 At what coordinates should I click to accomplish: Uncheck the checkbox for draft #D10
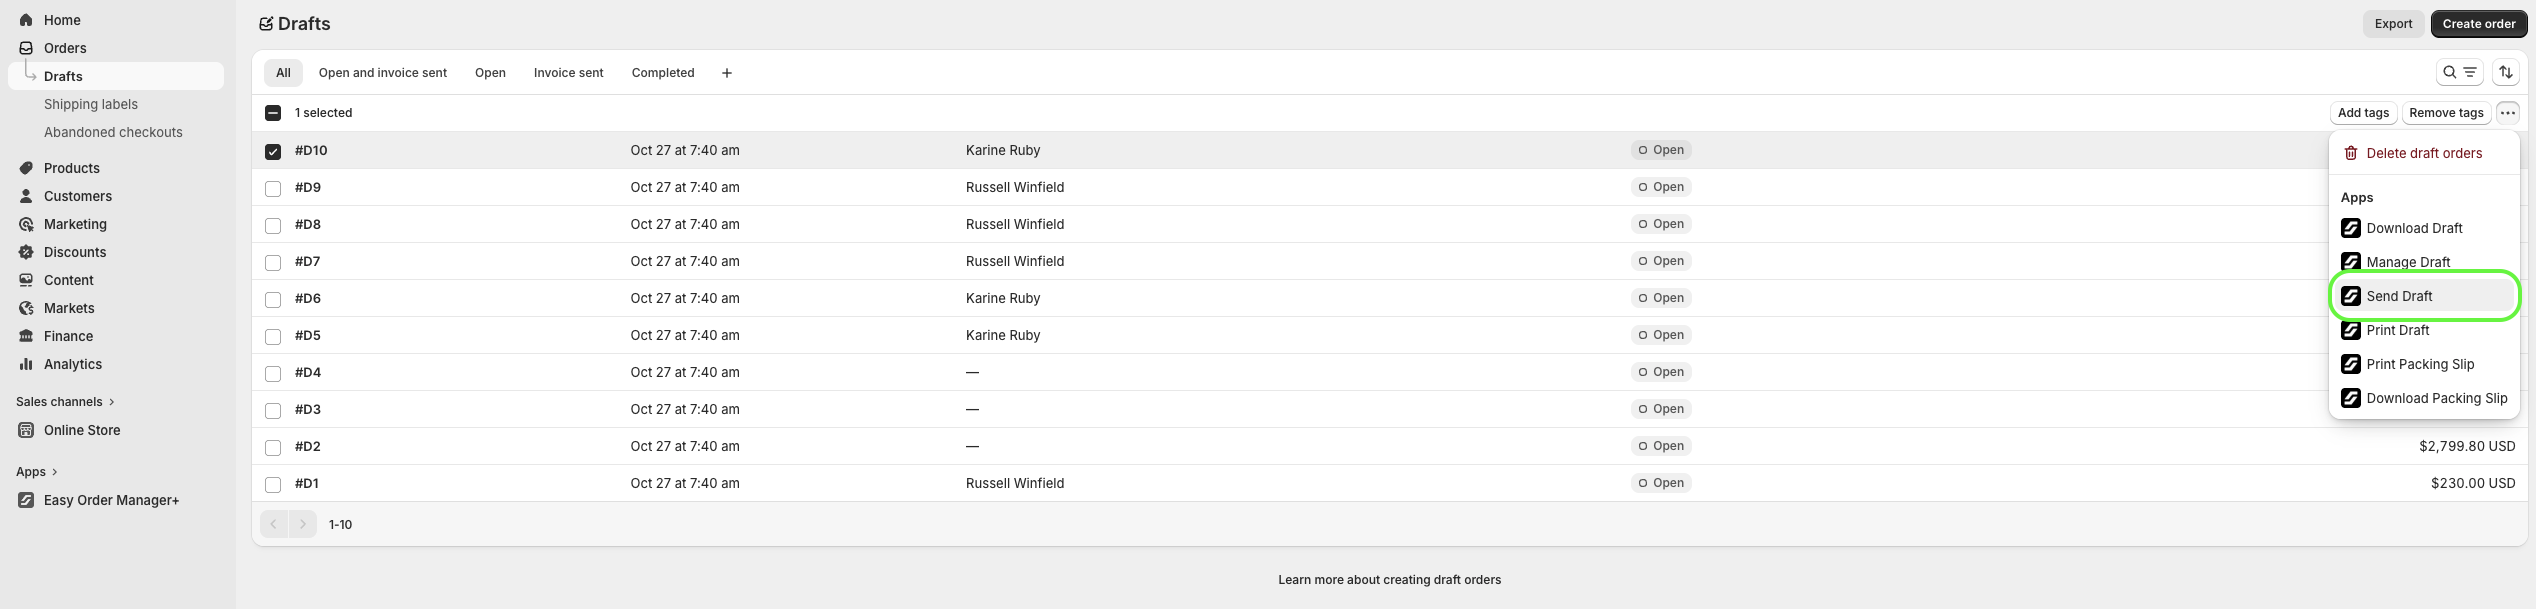(x=273, y=151)
